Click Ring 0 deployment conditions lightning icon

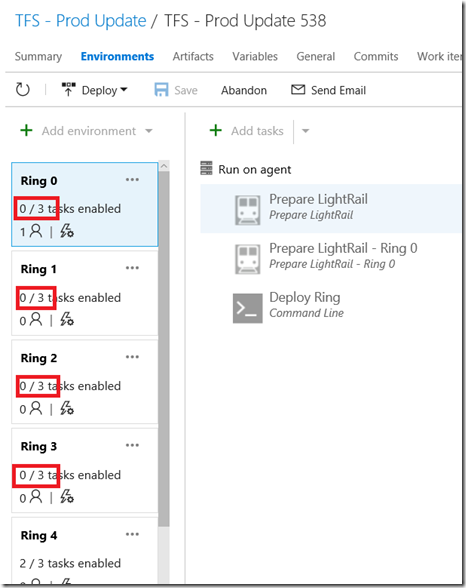[x=67, y=231]
